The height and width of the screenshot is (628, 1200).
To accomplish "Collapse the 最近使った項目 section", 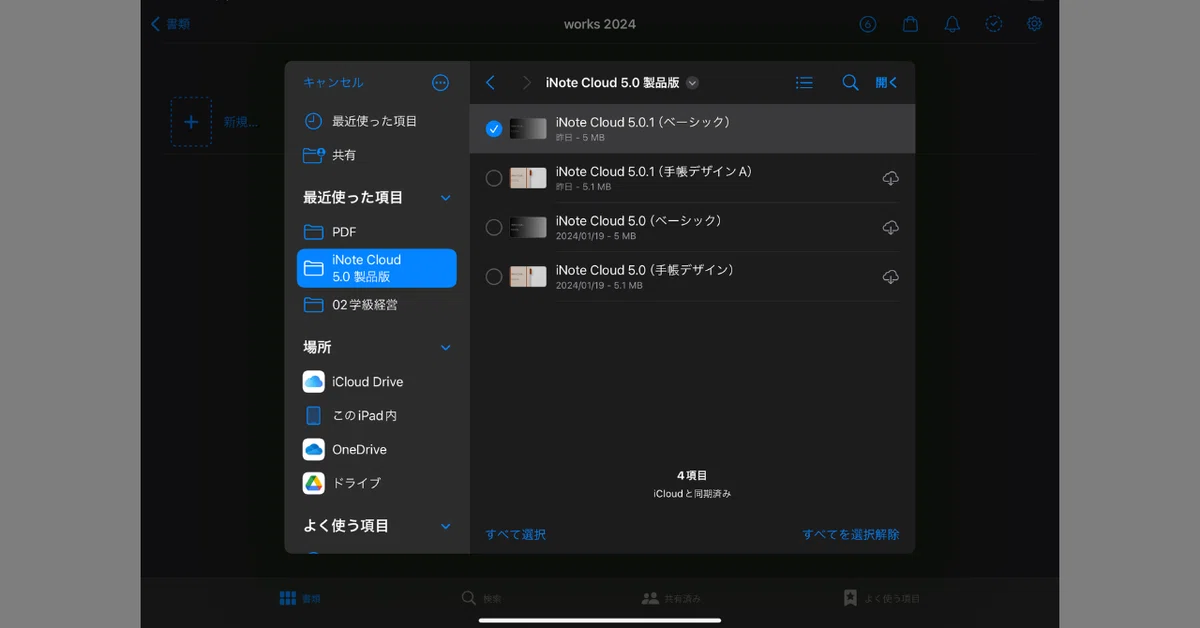I will 446,198.
